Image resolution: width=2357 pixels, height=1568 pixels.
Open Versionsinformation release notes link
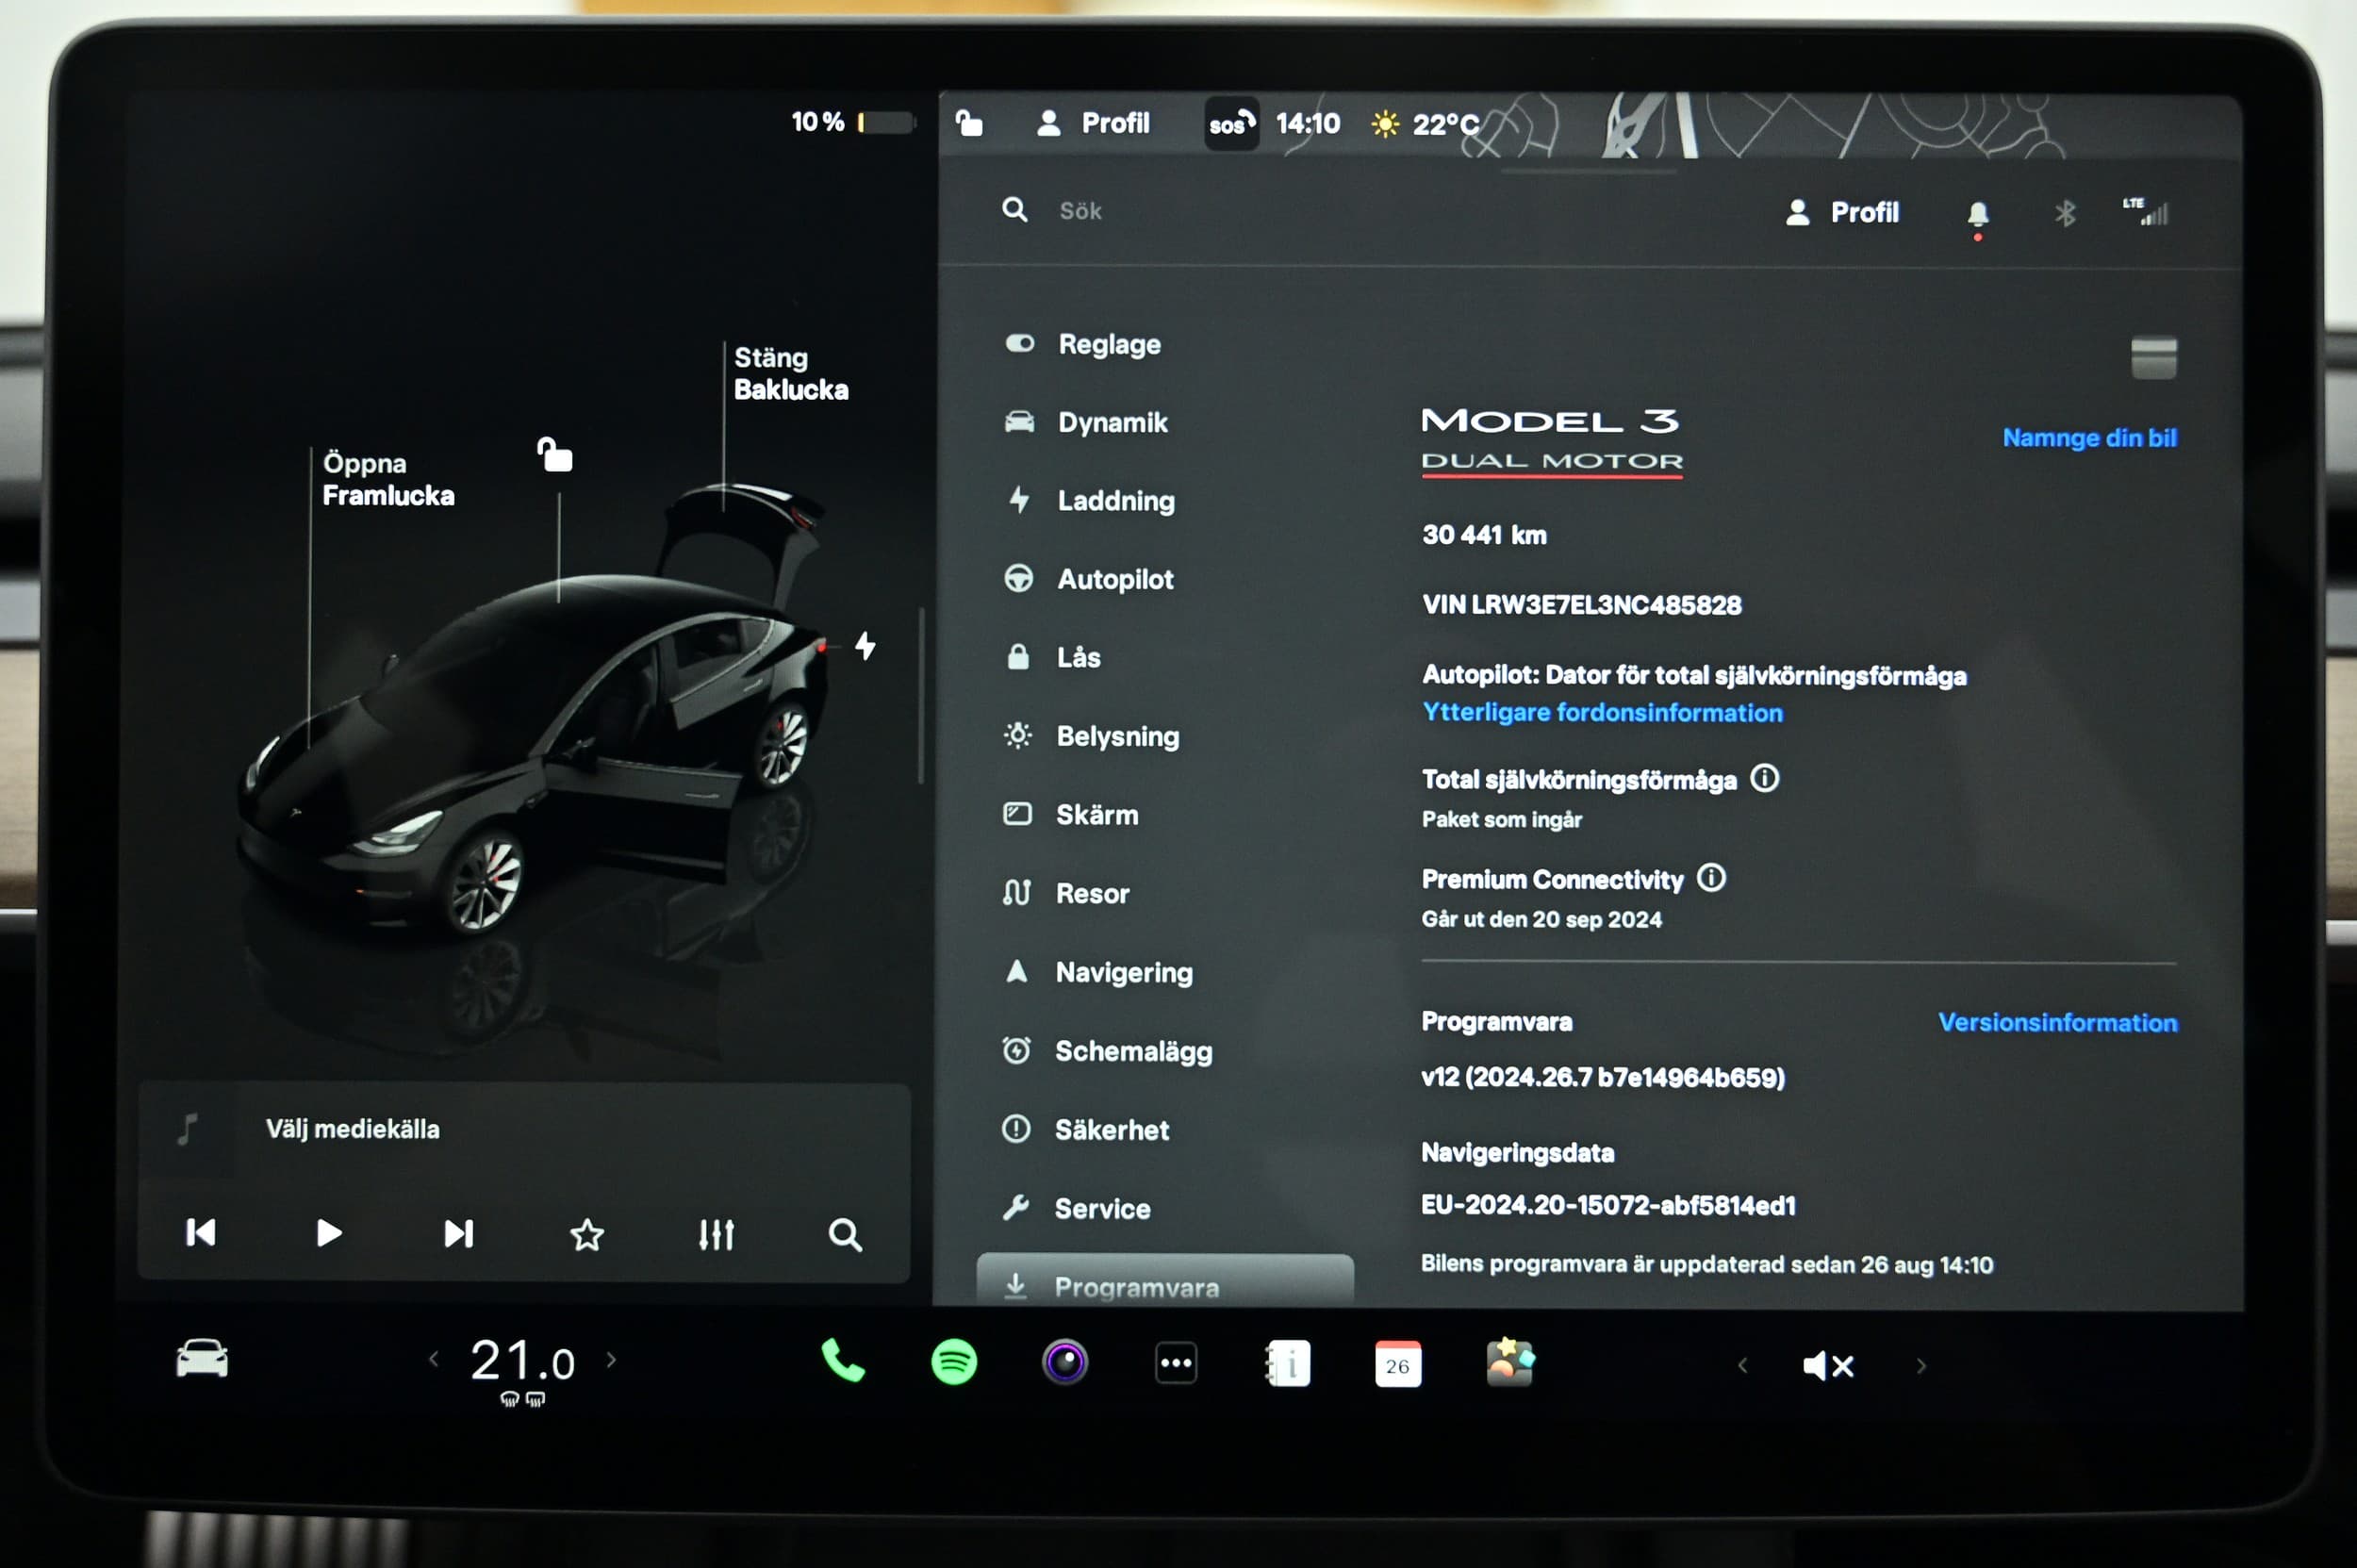(2057, 1023)
